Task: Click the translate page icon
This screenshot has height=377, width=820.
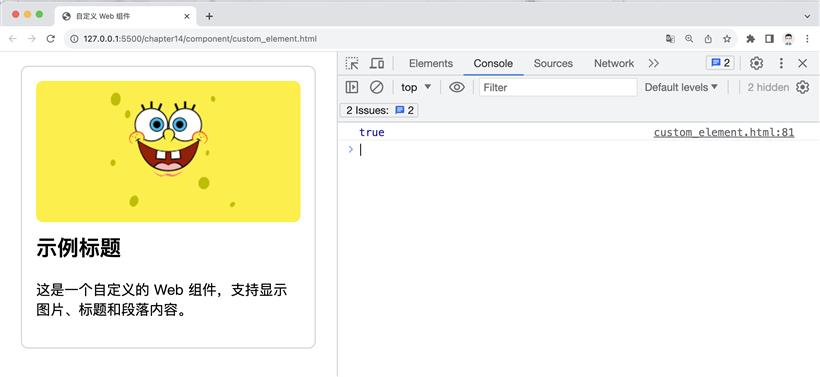Action: (x=670, y=39)
